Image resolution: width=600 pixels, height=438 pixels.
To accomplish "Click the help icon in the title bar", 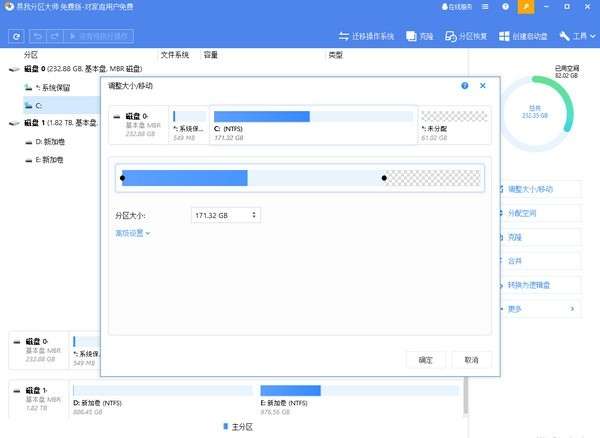I will pyautogui.click(x=505, y=7).
